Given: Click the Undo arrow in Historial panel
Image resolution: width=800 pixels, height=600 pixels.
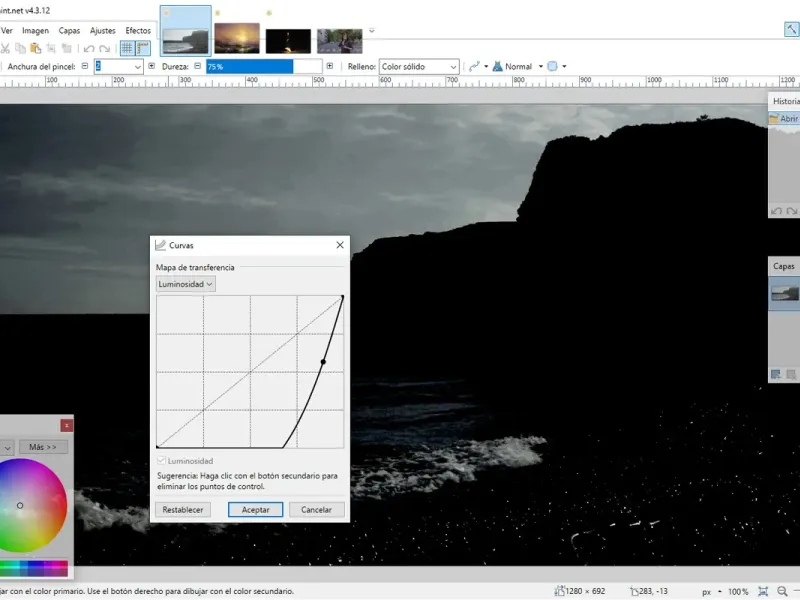Looking at the screenshot, I should coord(777,211).
